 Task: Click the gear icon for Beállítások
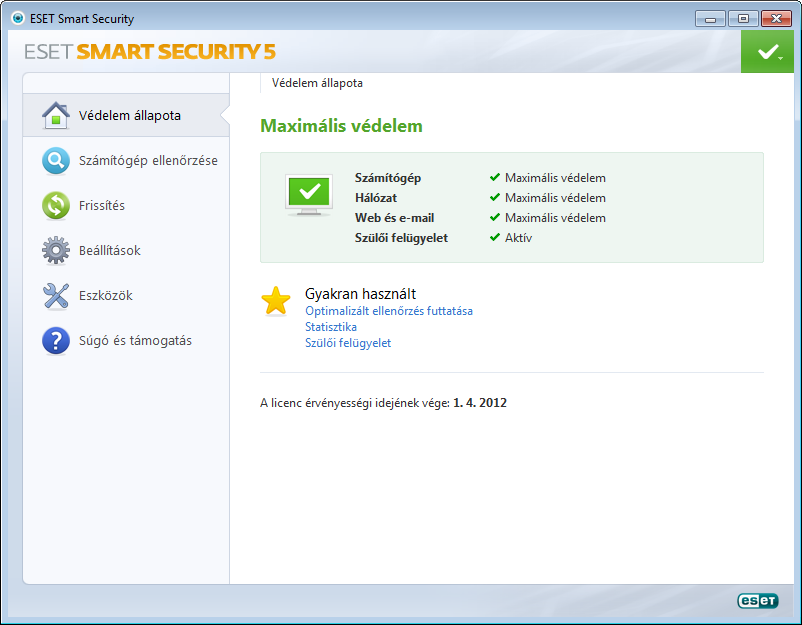coord(56,251)
